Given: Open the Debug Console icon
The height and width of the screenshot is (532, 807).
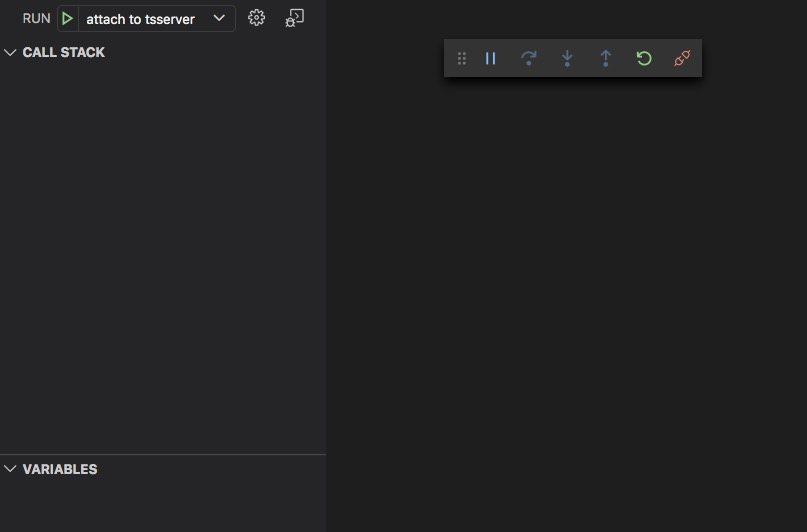Looking at the screenshot, I should pos(294,18).
